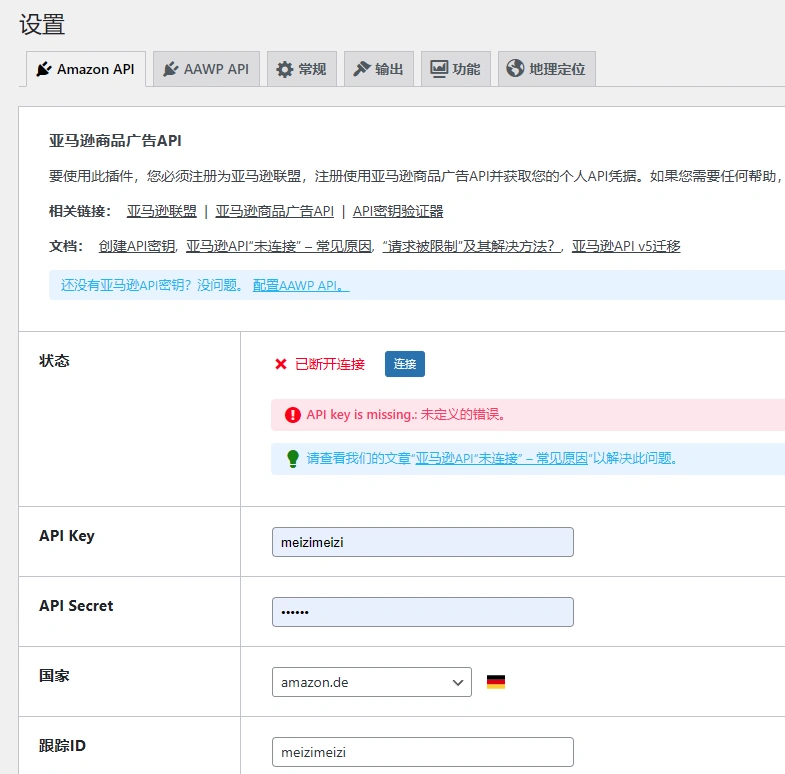Open the API密钥验证器 link
This screenshot has height=774, width=785.
(x=398, y=211)
